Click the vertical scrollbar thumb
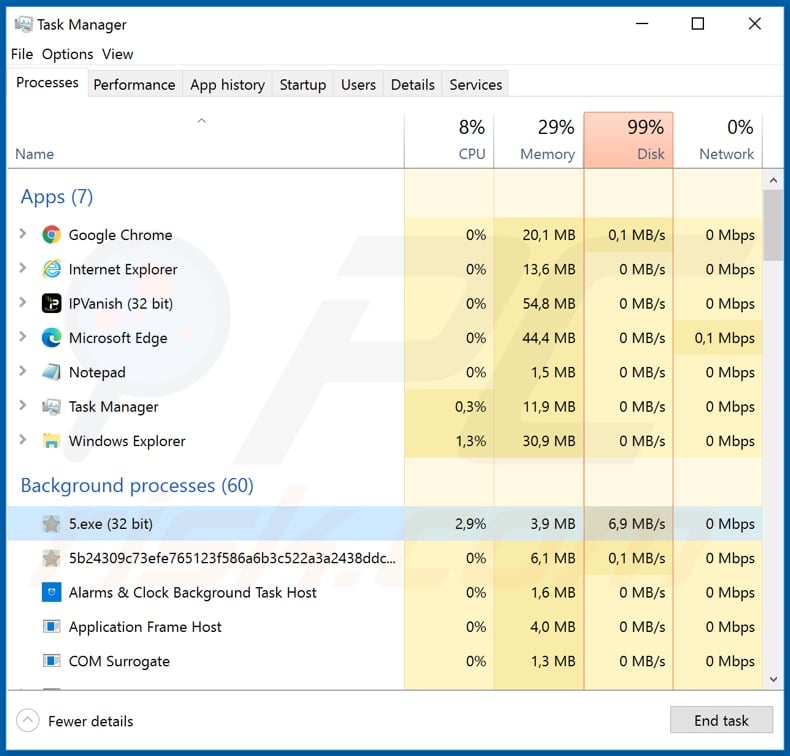790x756 pixels. coord(773,225)
